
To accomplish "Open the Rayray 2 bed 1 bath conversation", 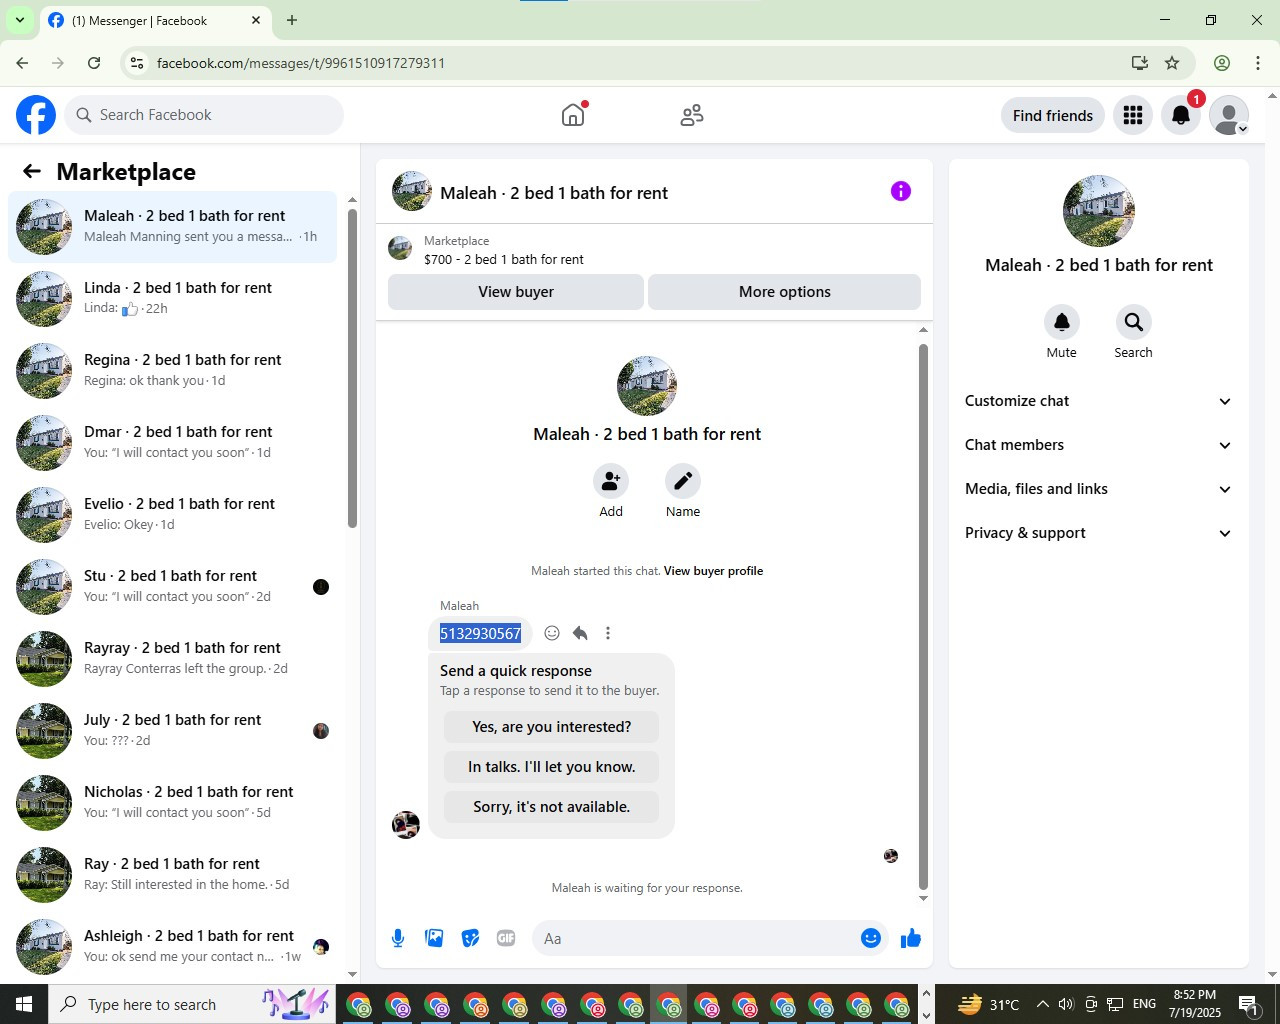I will [x=172, y=659].
